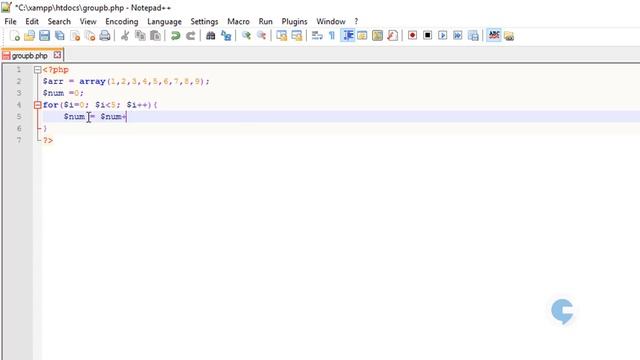Image resolution: width=640 pixels, height=360 pixels.
Task: Stop macro recording with black square
Action: (x=427, y=36)
